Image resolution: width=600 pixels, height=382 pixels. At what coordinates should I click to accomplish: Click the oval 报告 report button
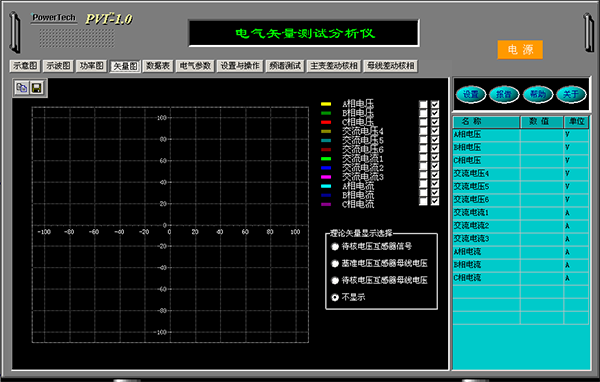(504, 94)
